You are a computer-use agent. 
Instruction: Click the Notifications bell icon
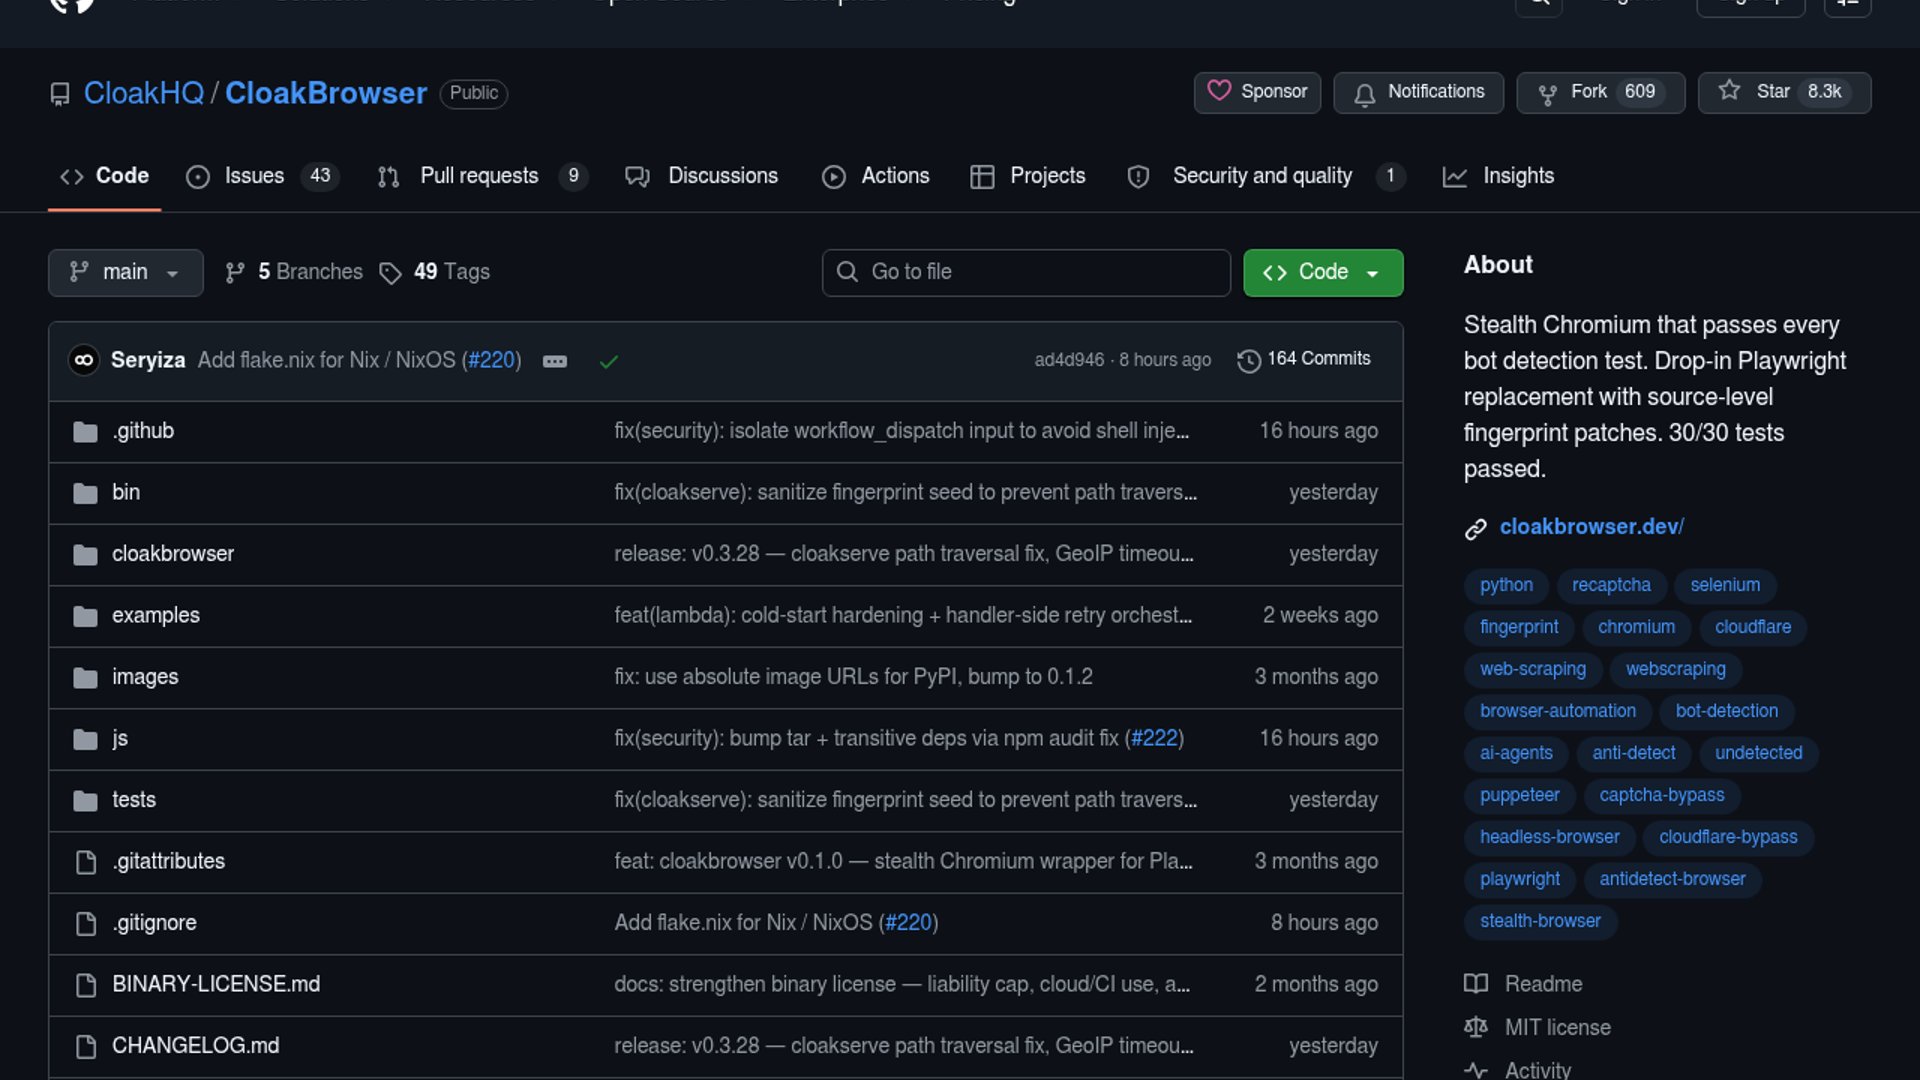click(x=1364, y=94)
